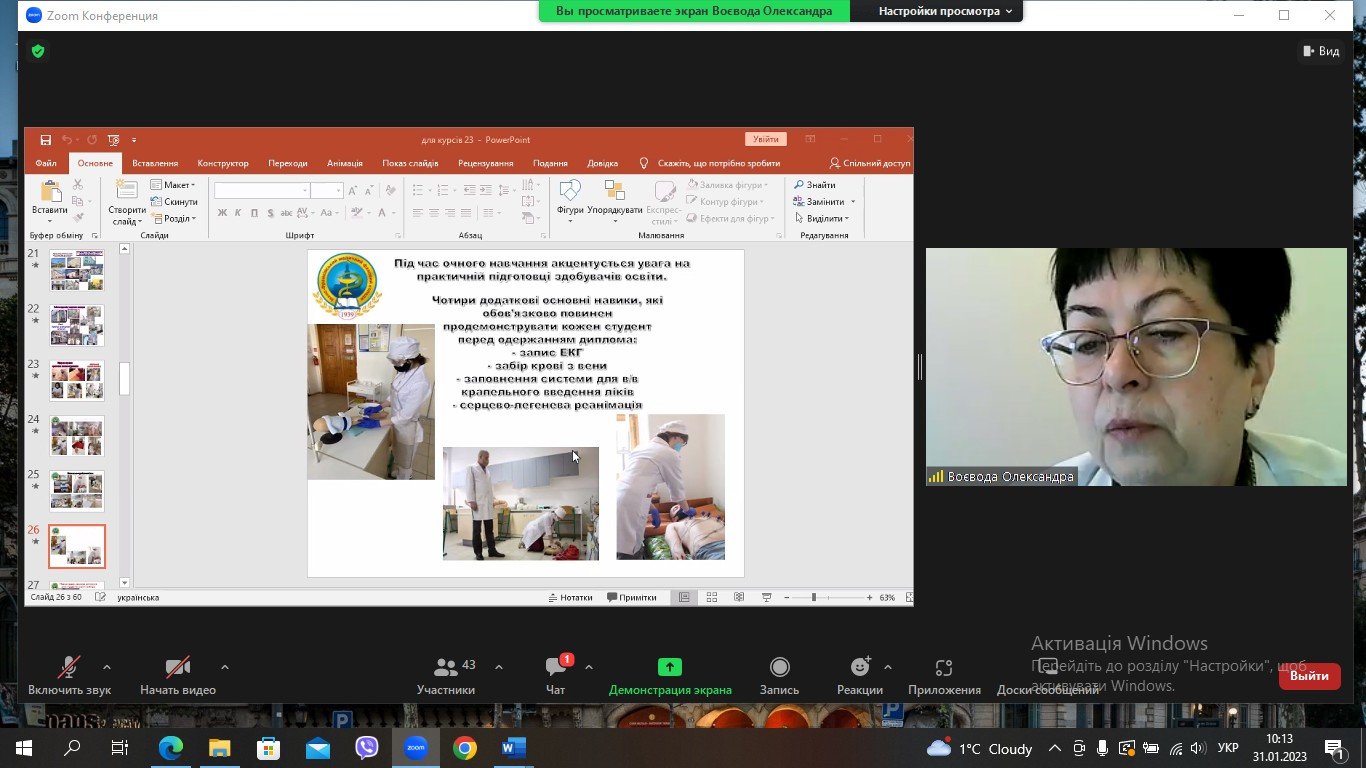Screen dimensions: 1366x768
Task: Unmute the microphone in Zoom
Action: [x=69, y=668]
